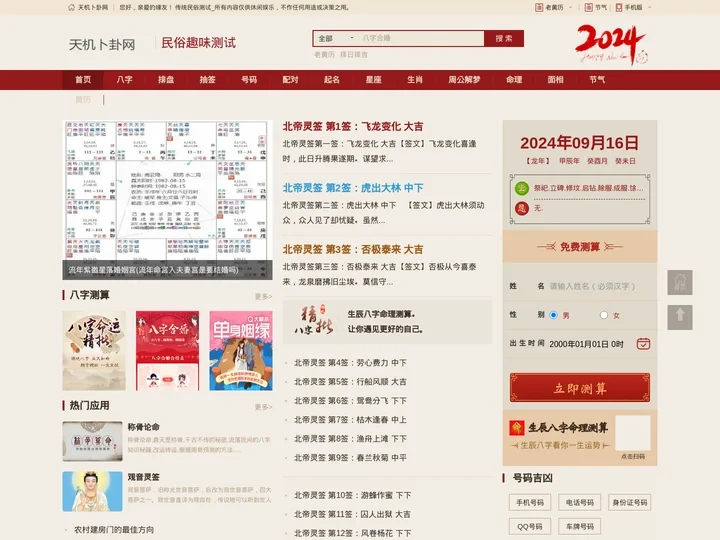Open the 择日择吉 link below the search box
Screen dimensions: 720x540
(354, 55)
